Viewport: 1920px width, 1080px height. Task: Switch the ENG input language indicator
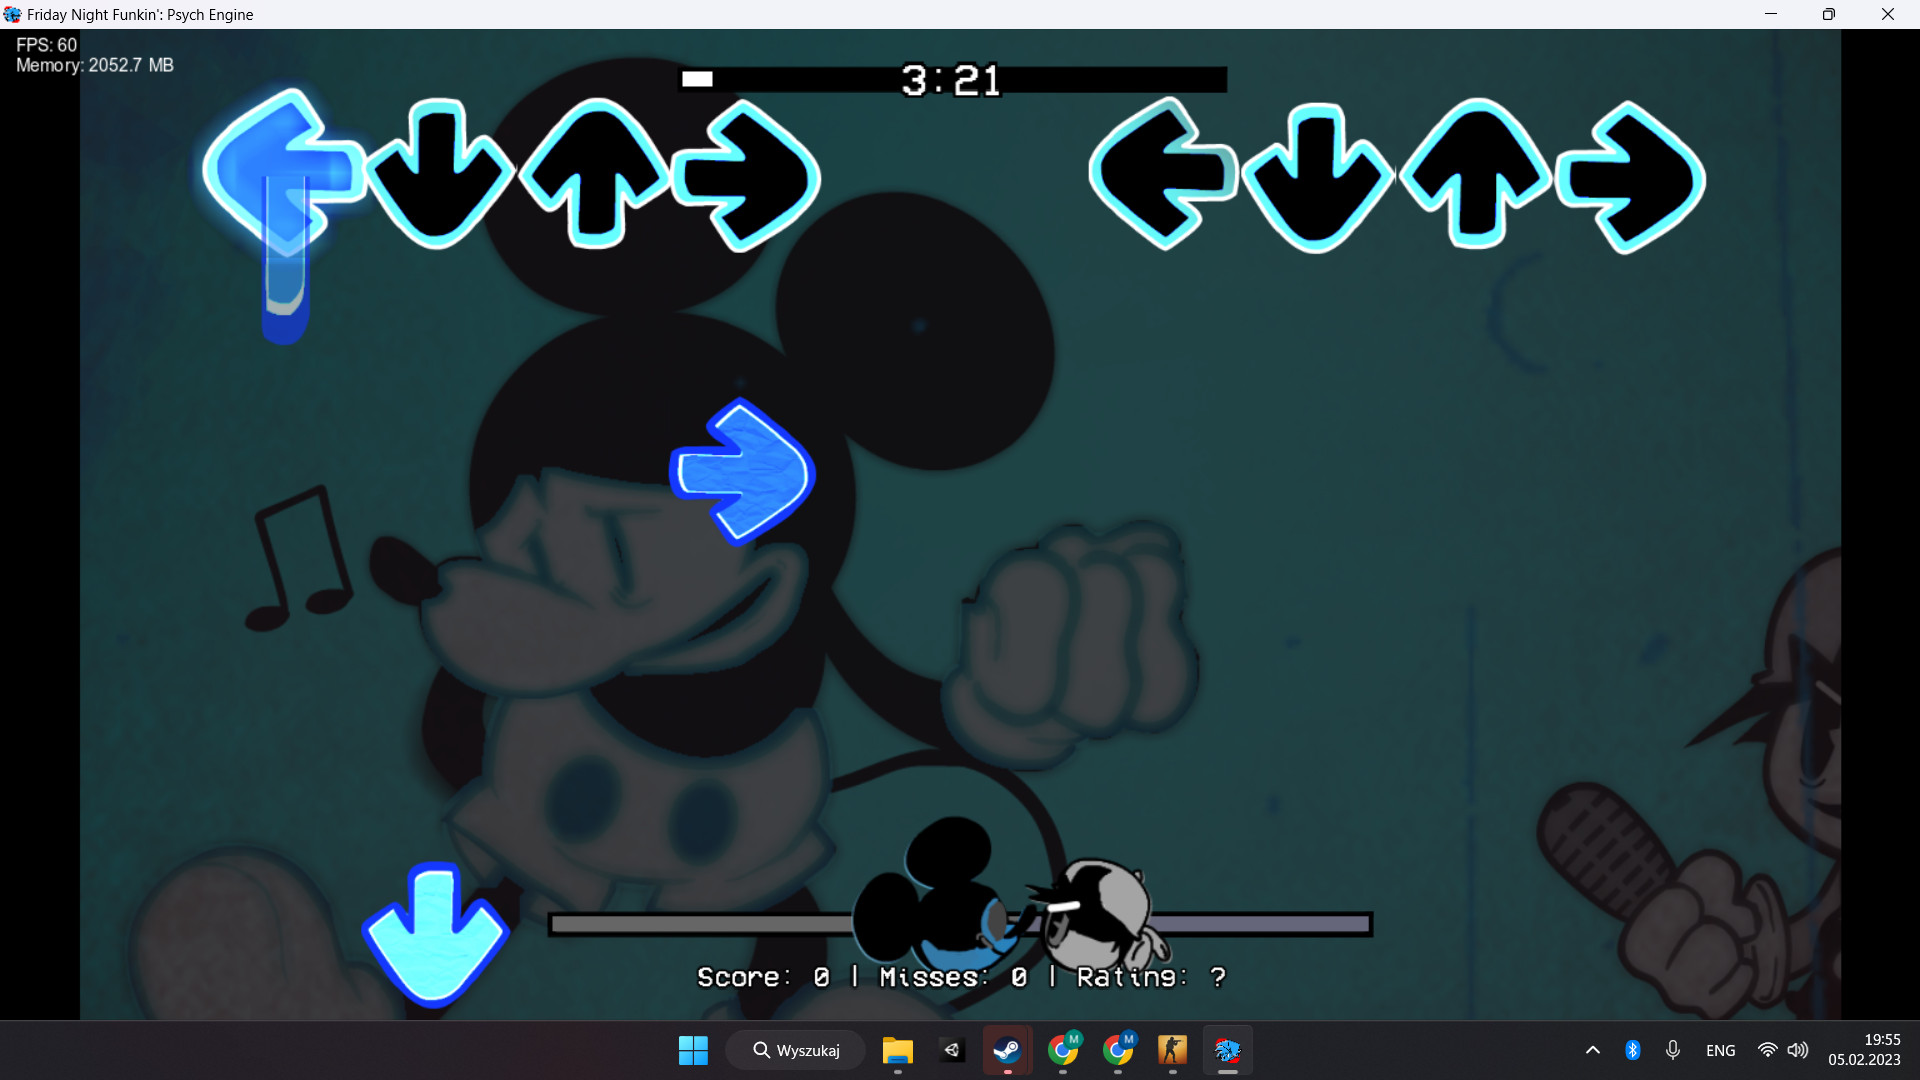pyautogui.click(x=1721, y=1050)
